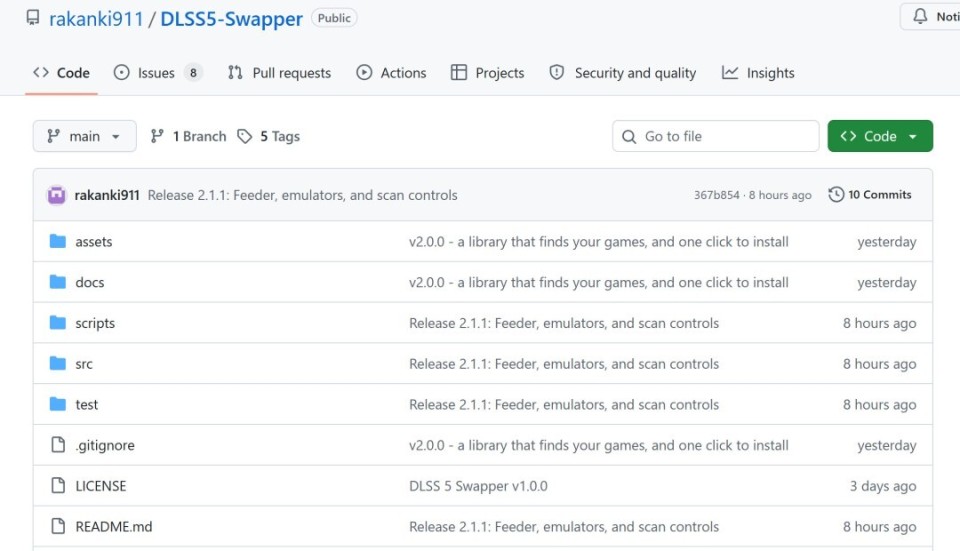Click the docs folder icon

(58, 282)
